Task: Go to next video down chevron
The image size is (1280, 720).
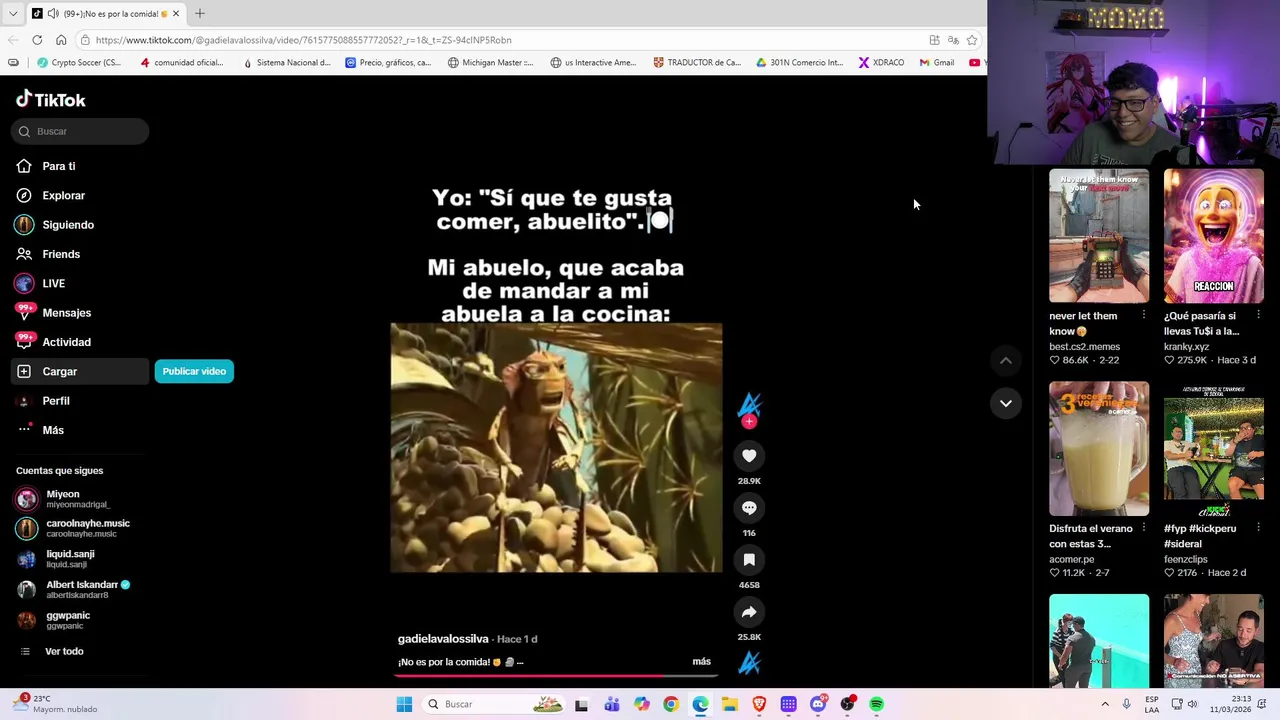Action: [x=1006, y=403]
